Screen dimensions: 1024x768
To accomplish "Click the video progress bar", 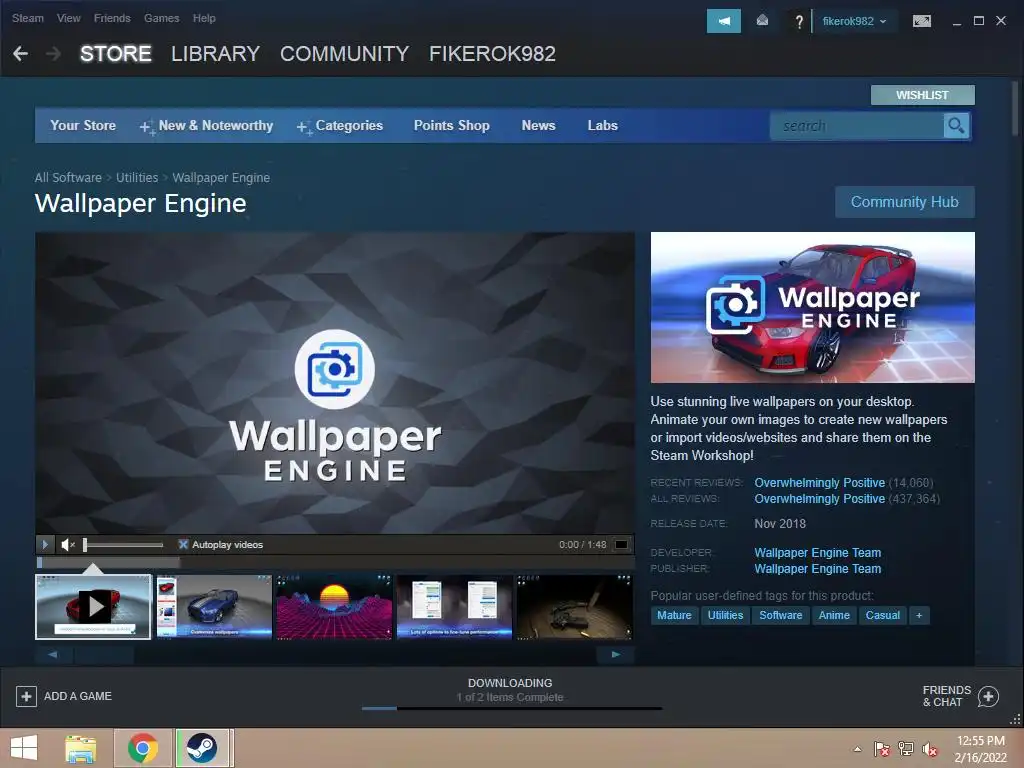I will 335,562.
